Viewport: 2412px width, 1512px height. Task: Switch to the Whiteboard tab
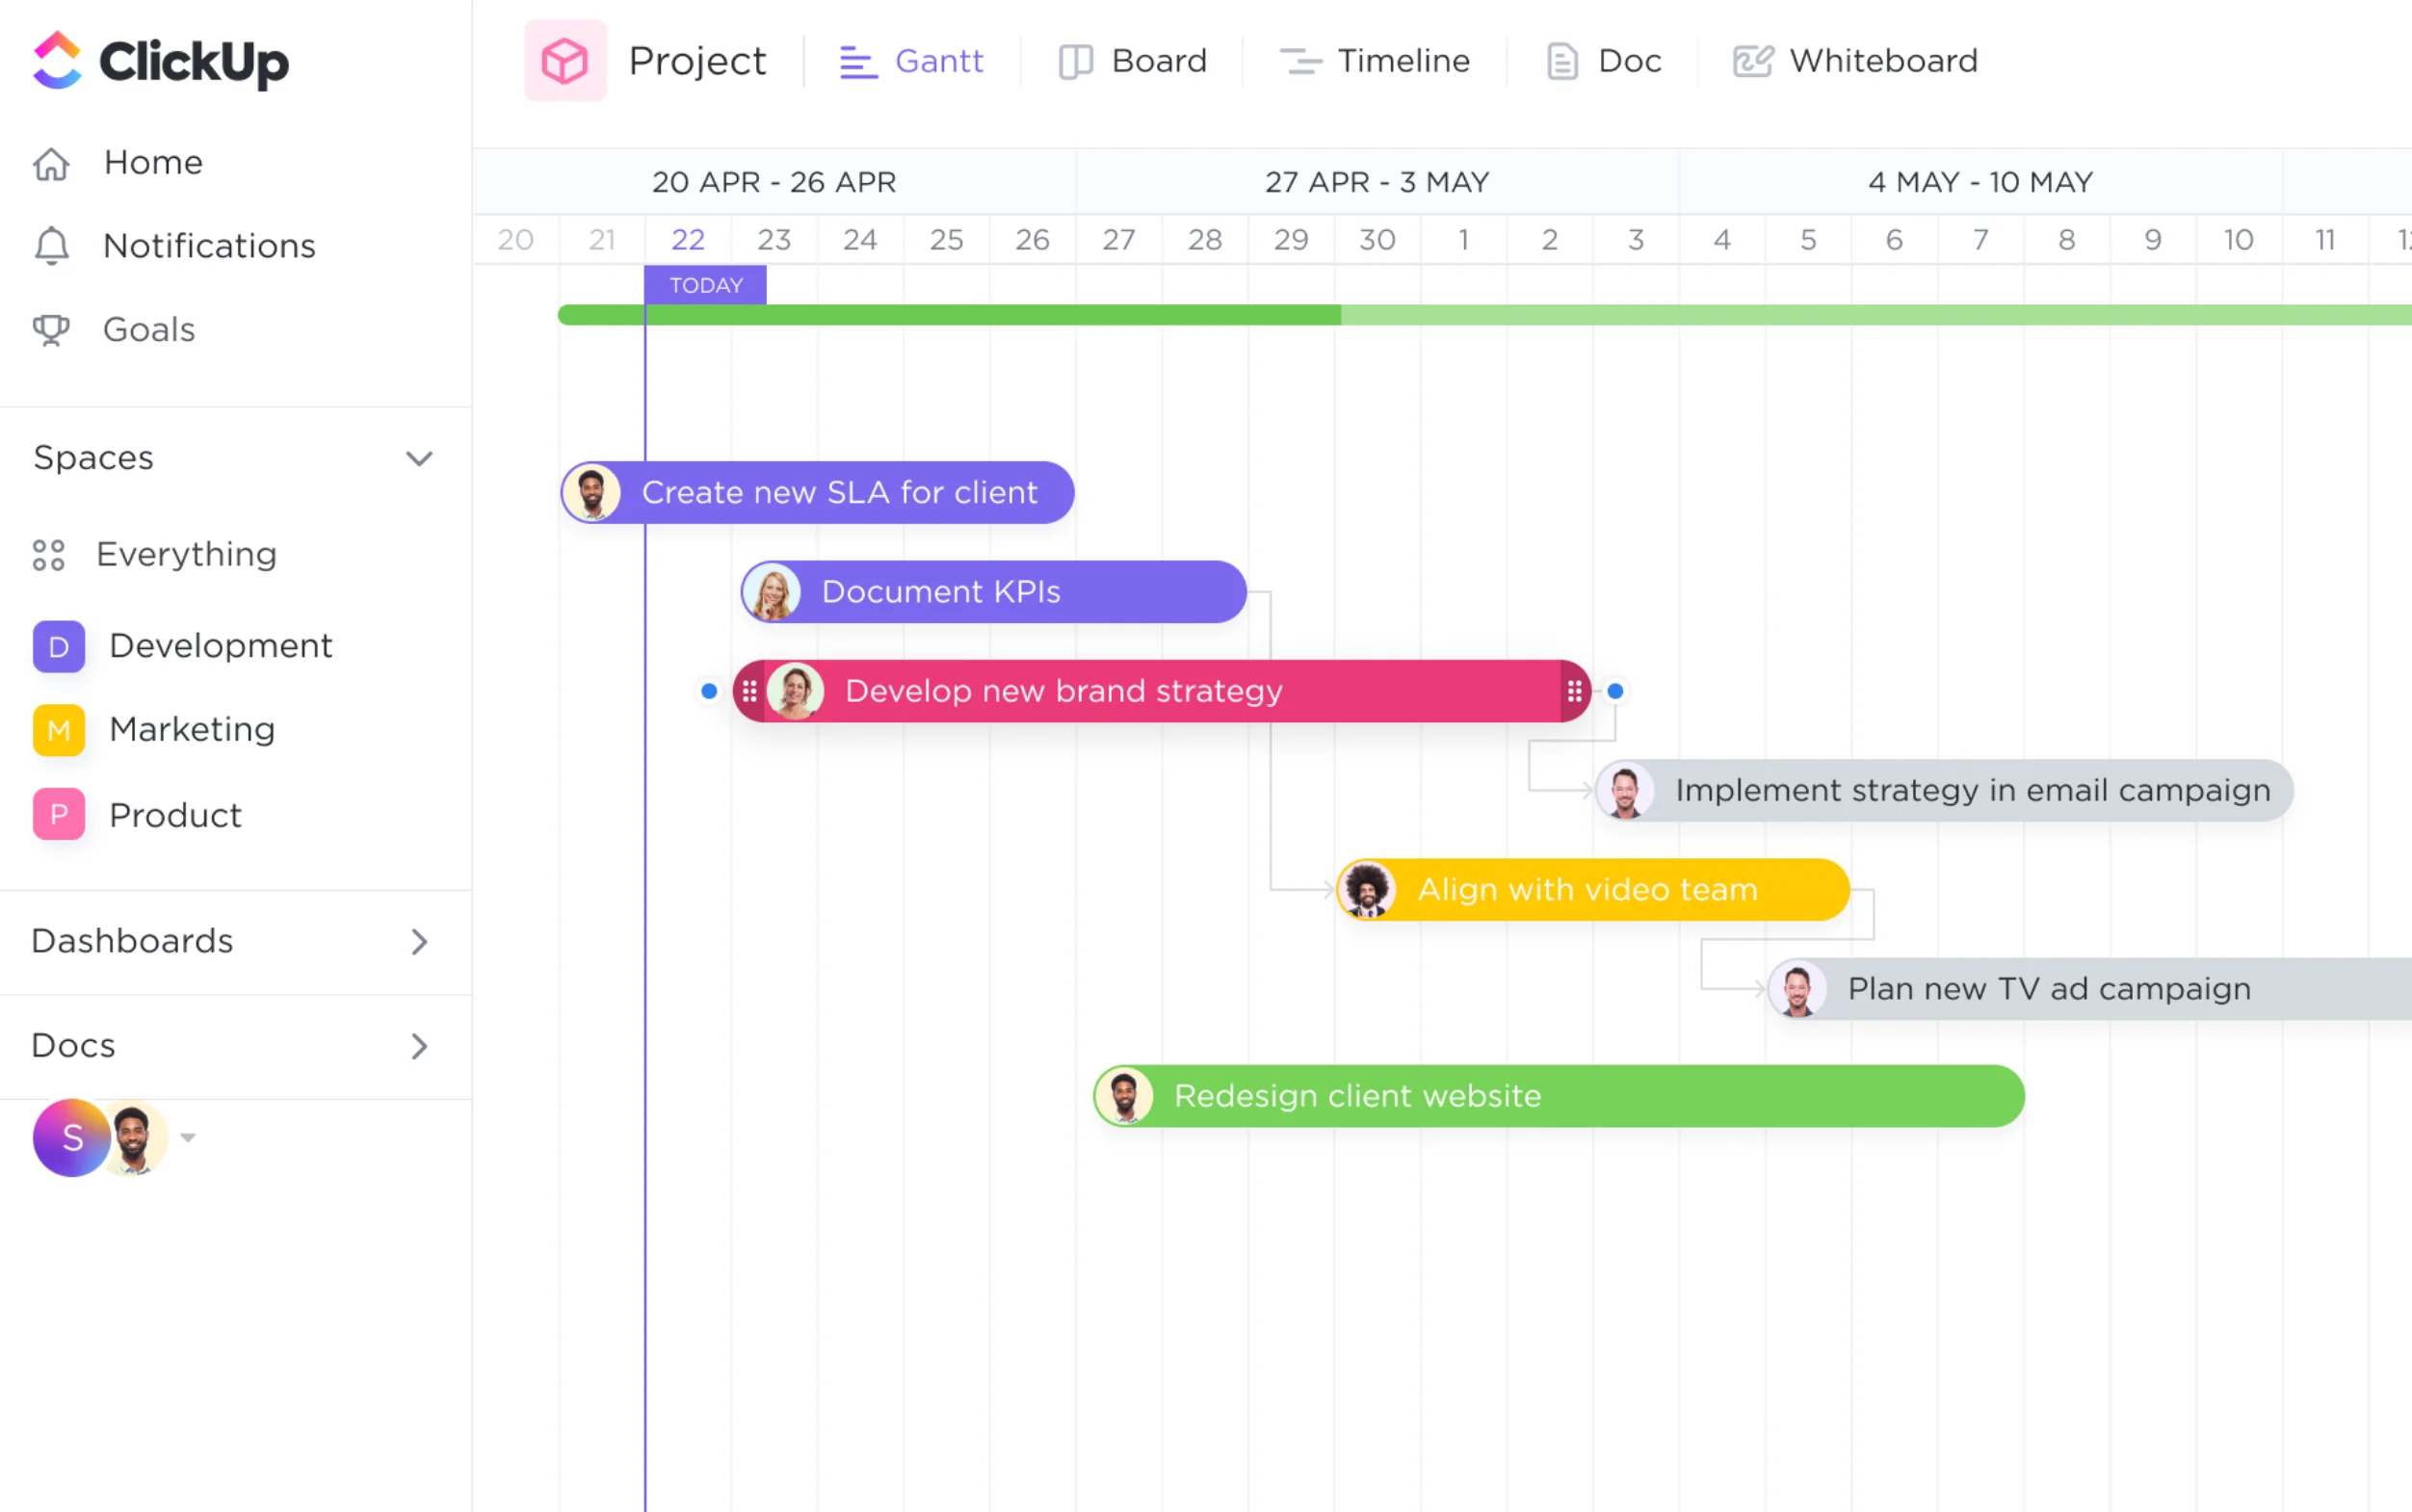(x=1855, y=61)
